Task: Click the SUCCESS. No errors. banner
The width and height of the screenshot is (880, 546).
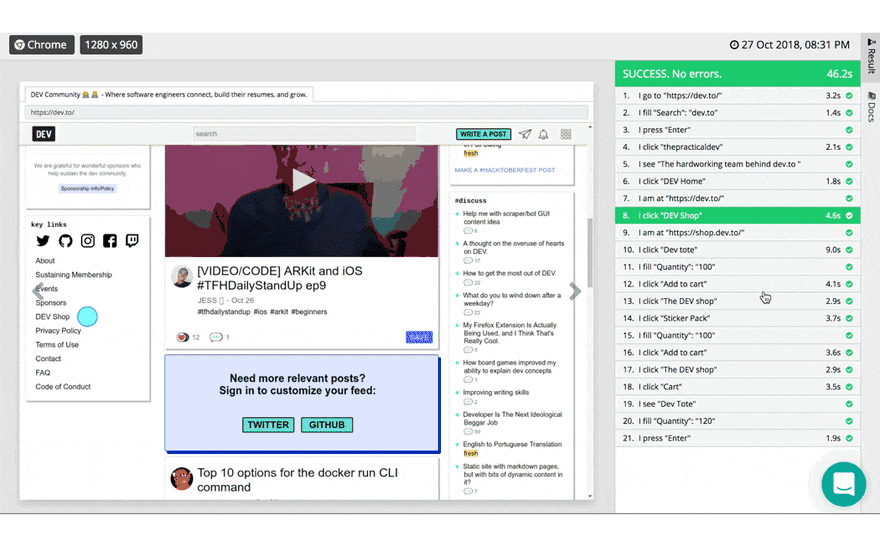Action: coord(737,74)
